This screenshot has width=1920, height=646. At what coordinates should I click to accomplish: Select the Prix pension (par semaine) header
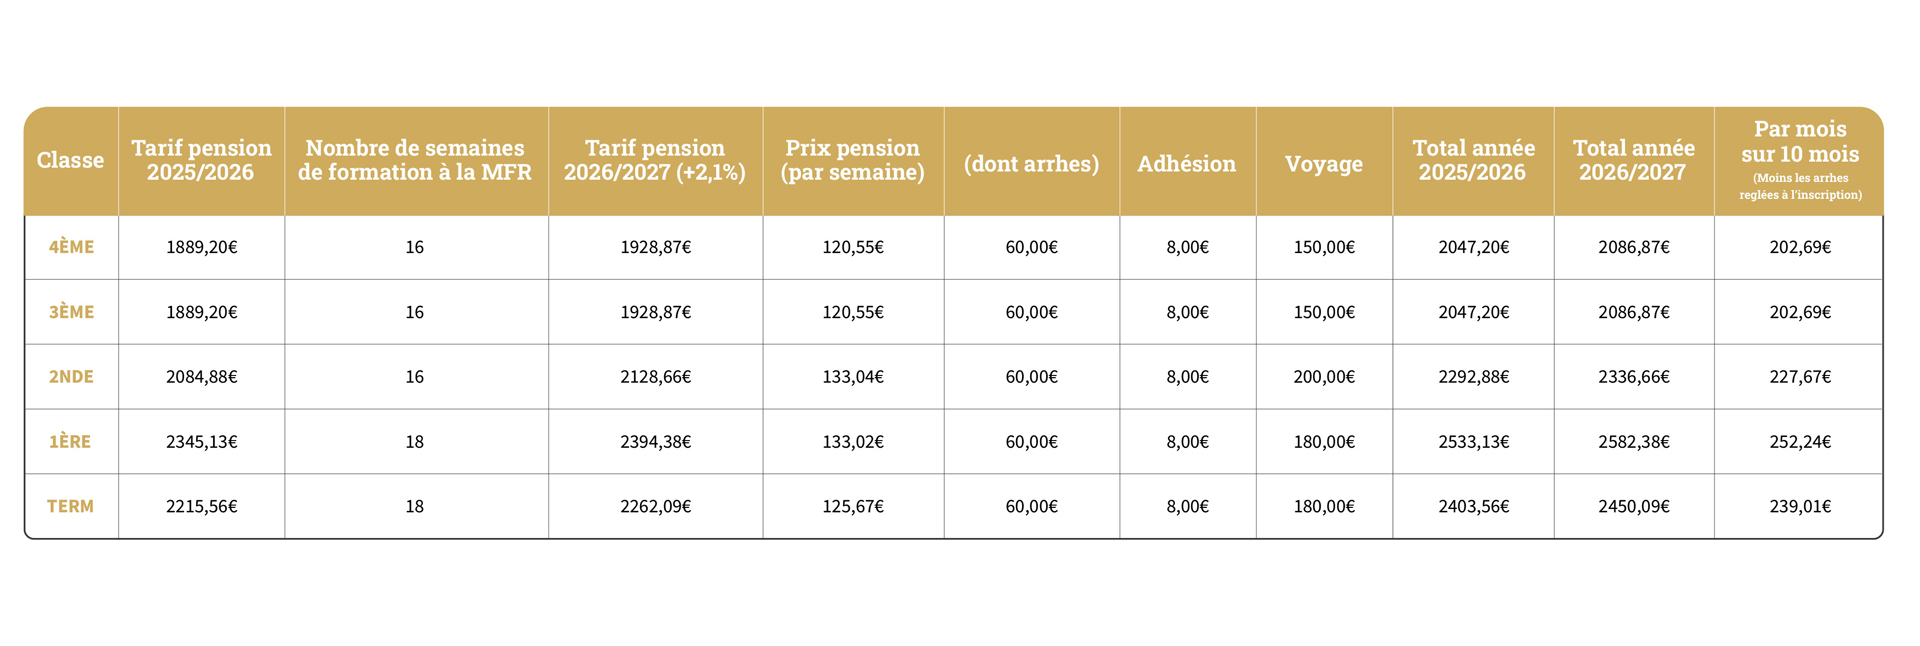[852, 160]
